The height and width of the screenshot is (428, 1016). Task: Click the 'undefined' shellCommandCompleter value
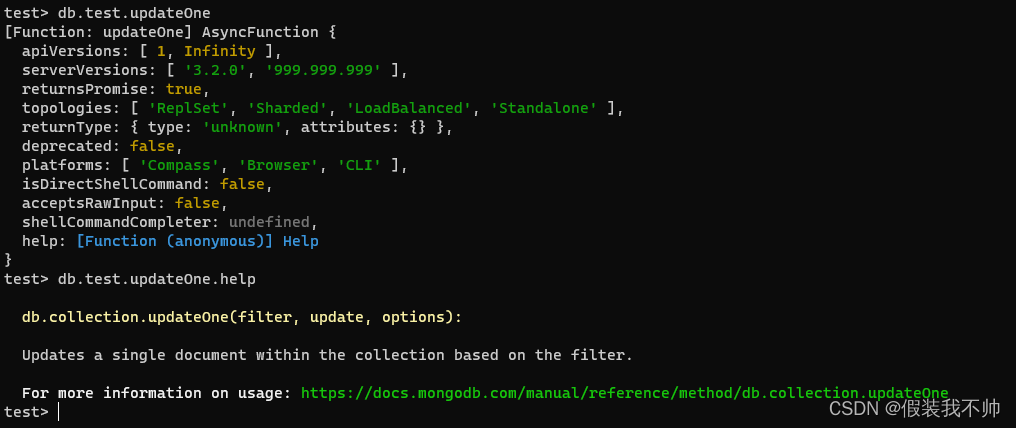coord(269,222)
